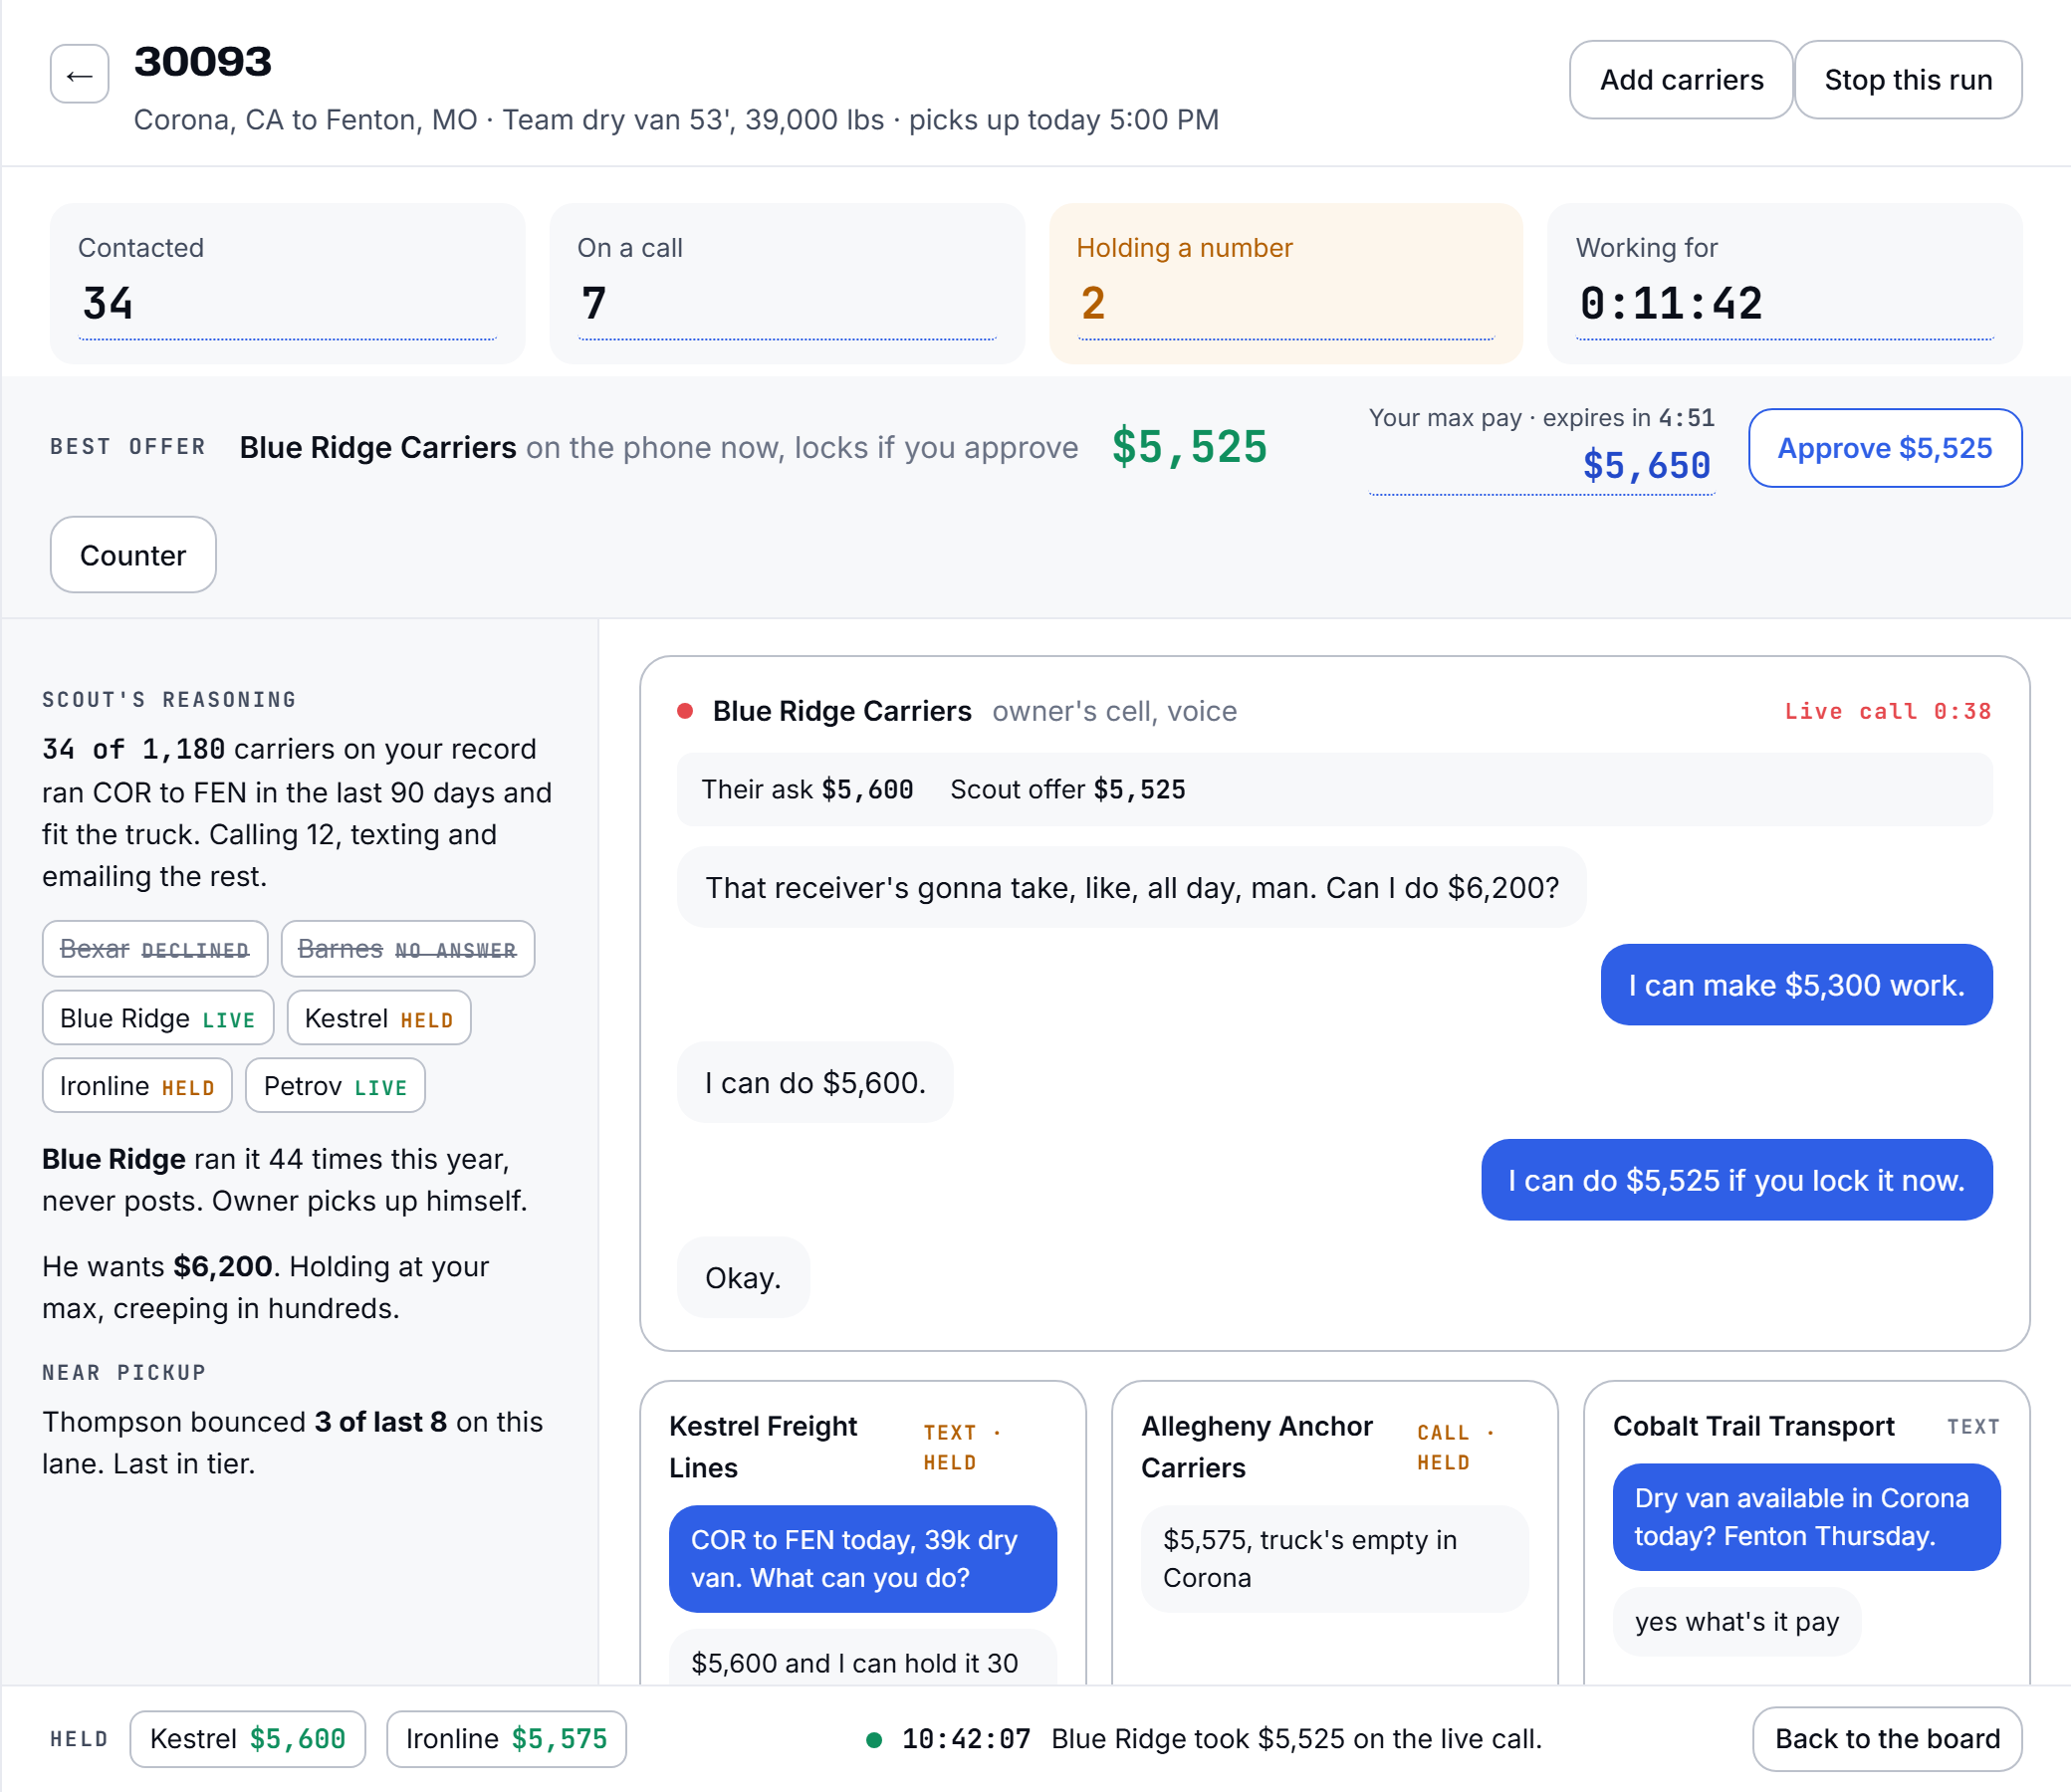Click the footer log time 10:42:07

coord(965,1739)
